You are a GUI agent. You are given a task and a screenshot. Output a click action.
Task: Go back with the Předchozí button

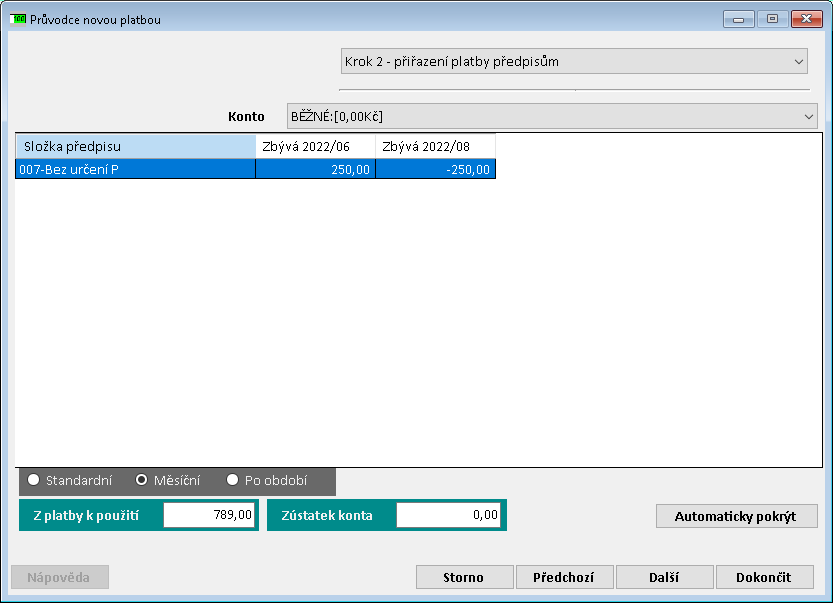point(564,577)
